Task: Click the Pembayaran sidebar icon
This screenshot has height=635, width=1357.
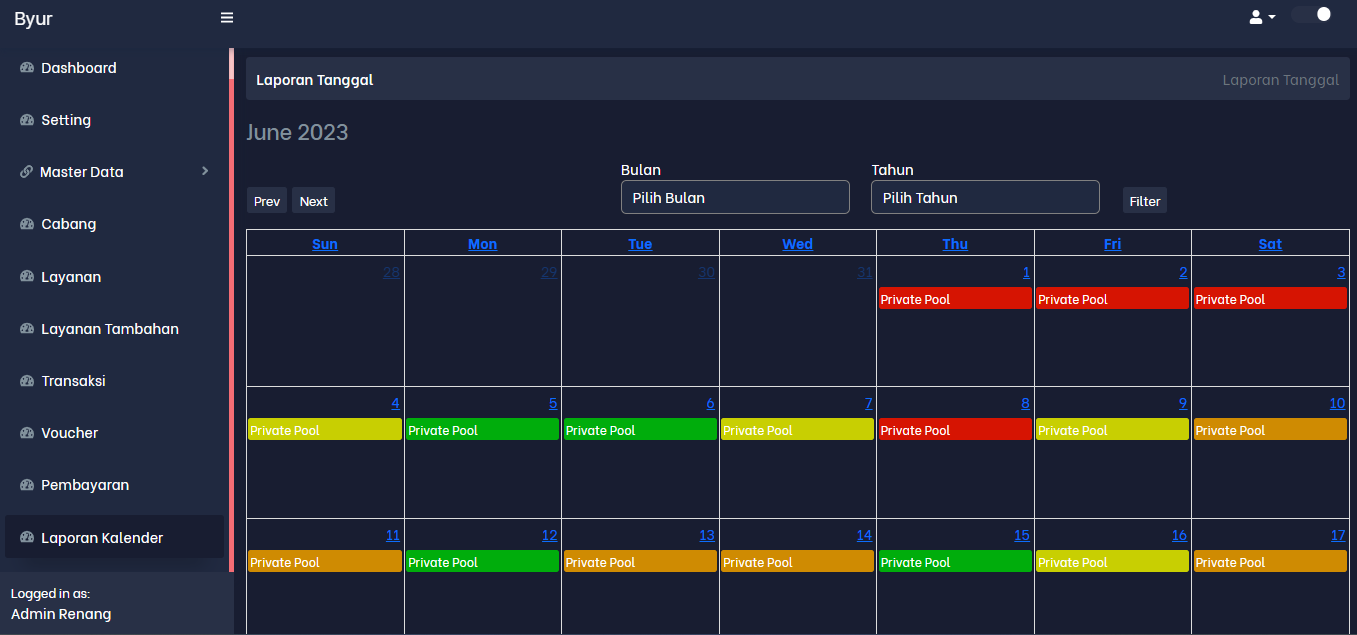Action: (x=27, y=485)
